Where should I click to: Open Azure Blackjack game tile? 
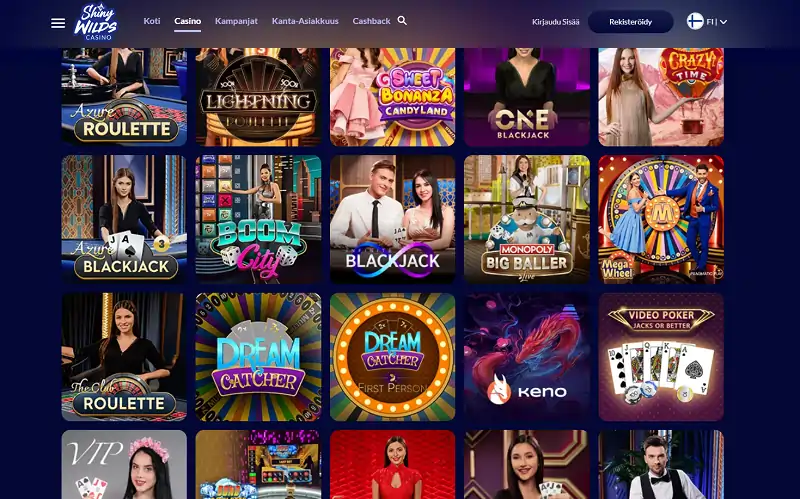[x=124, y=219]
